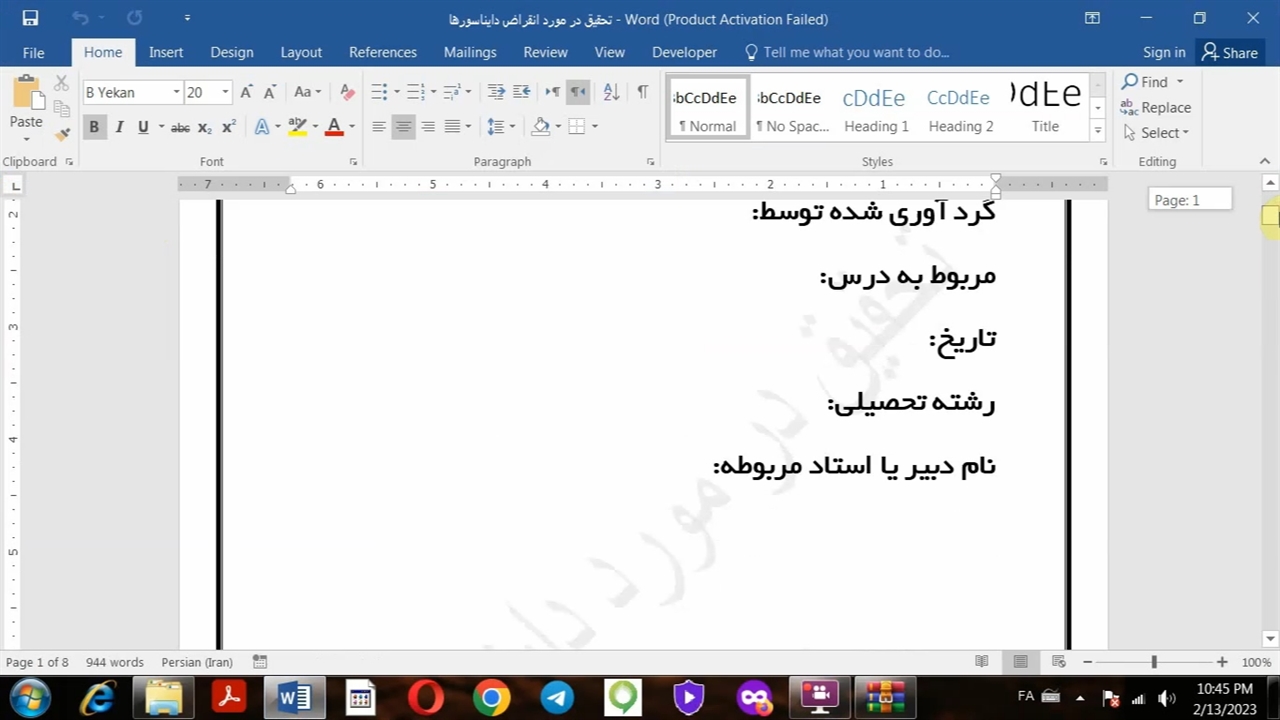Open the References tab

click(382, 52)
